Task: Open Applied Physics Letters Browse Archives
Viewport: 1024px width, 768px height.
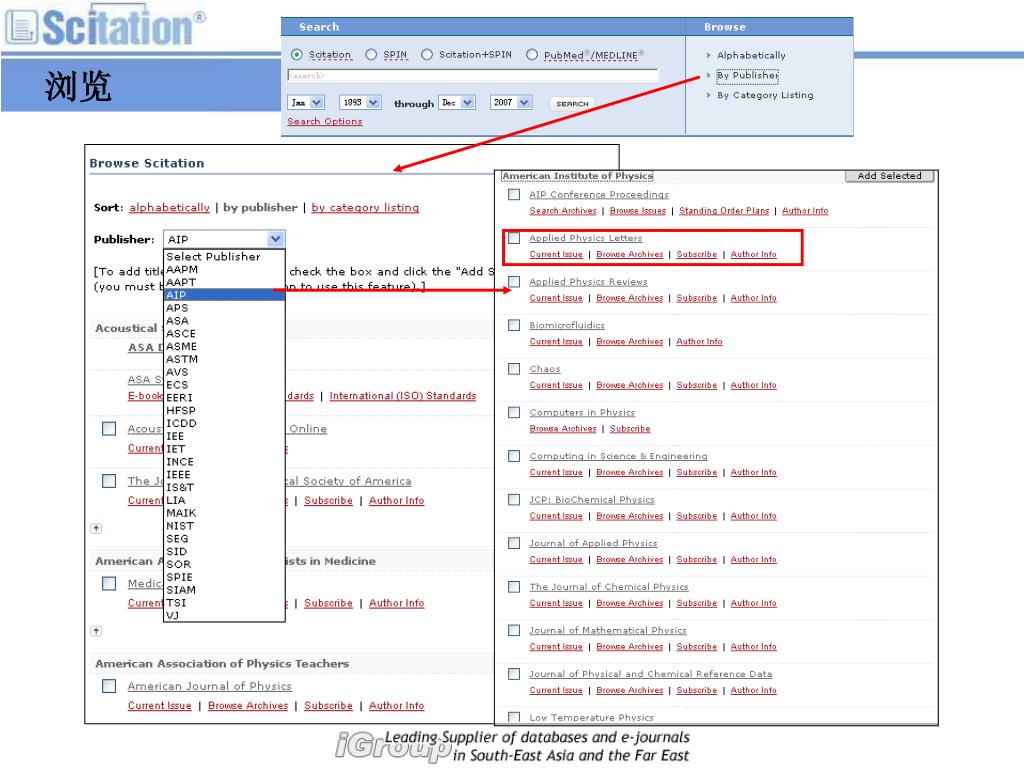Action: point(630,255)
